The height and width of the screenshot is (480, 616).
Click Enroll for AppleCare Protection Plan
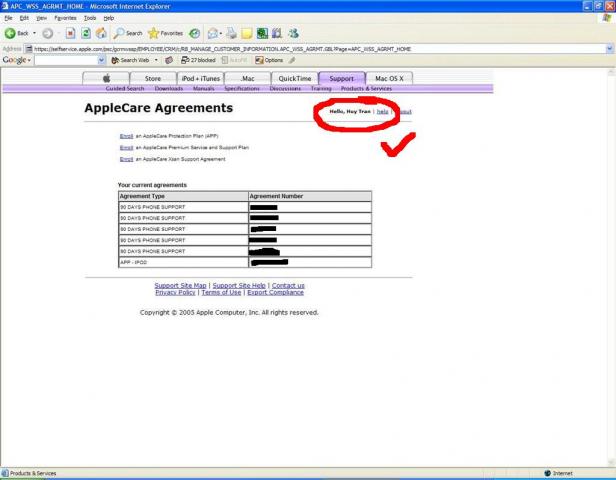(x=126, y=136)
